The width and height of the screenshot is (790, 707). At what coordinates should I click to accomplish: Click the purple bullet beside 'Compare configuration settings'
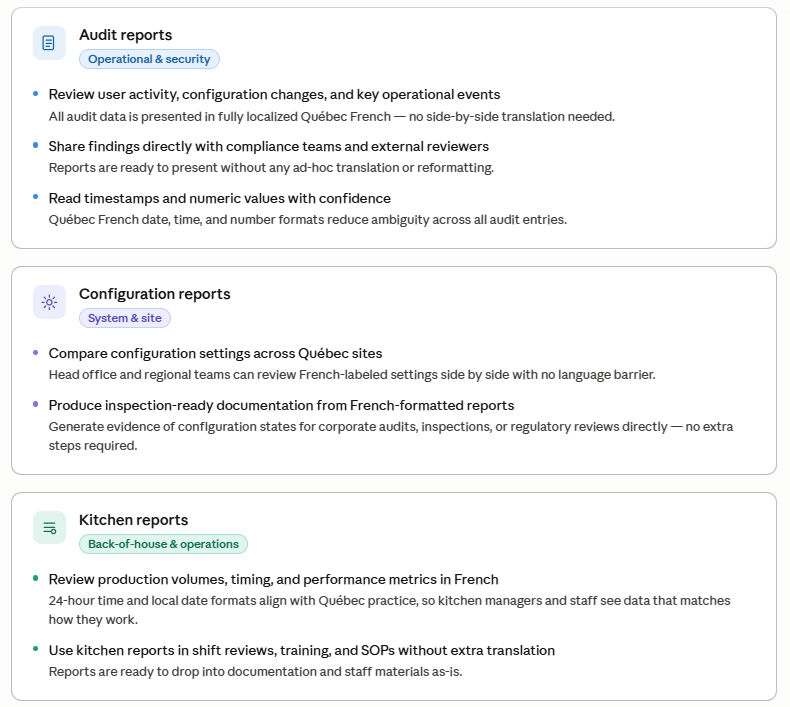(35, 352)
